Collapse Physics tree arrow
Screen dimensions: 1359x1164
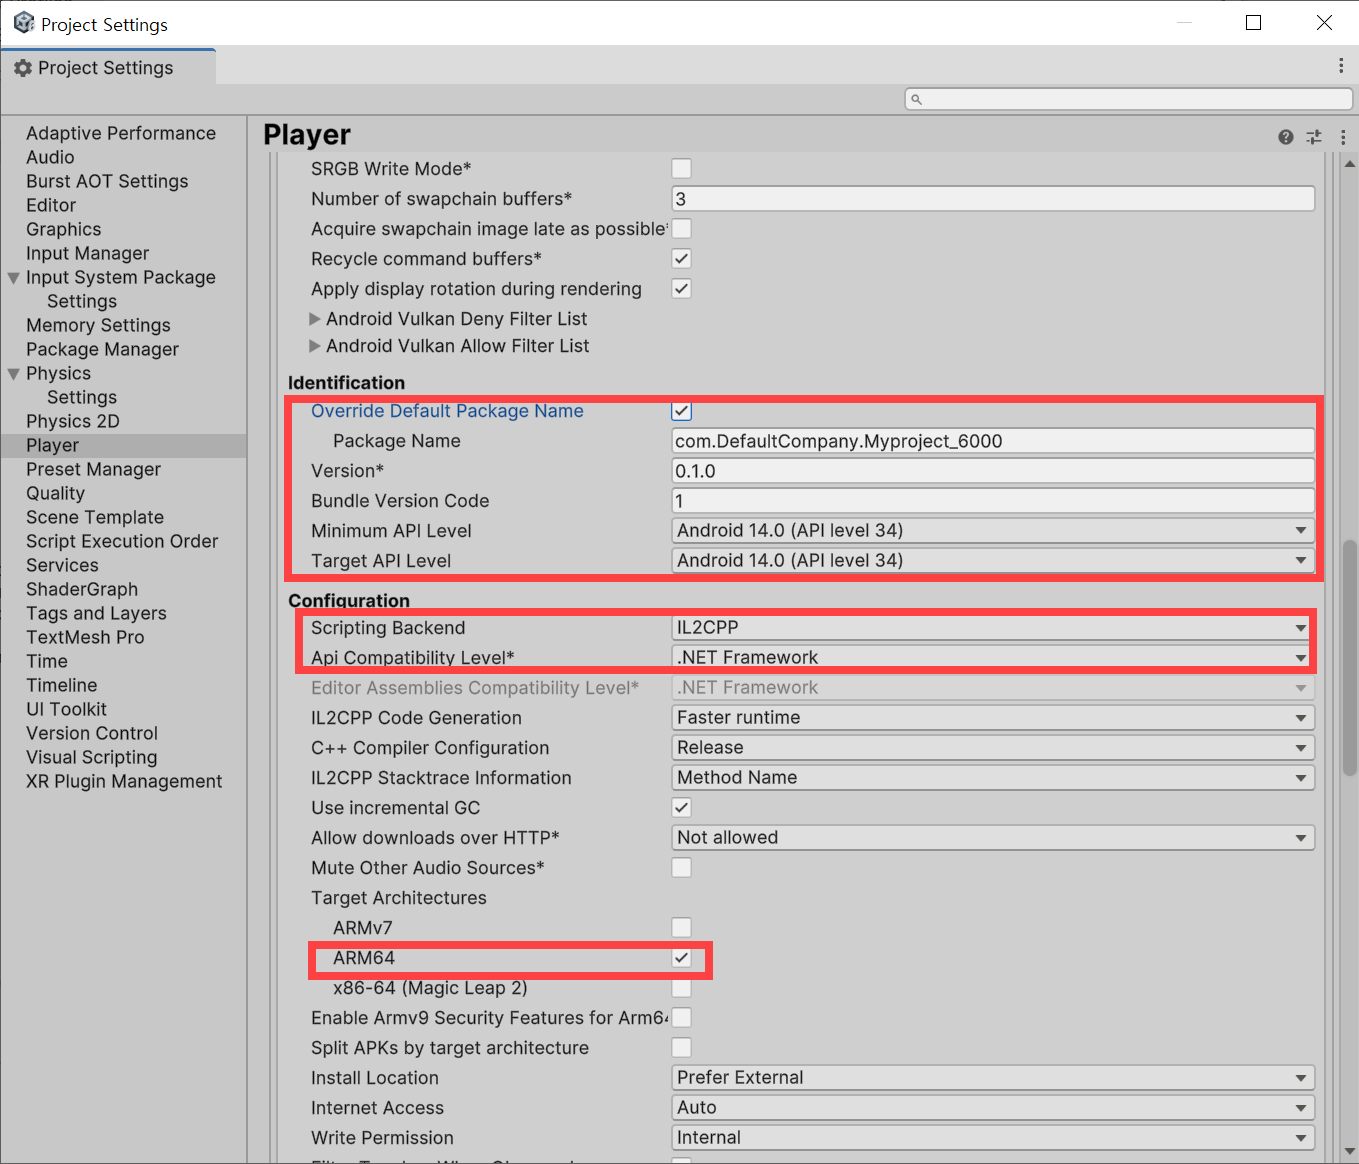point(14,374)
